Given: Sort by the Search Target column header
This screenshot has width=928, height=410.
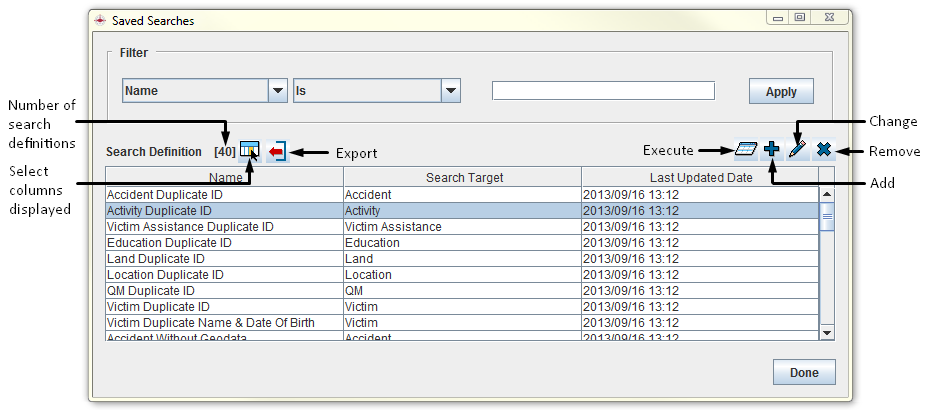Looking at the screenshot, I should [464, 177].
